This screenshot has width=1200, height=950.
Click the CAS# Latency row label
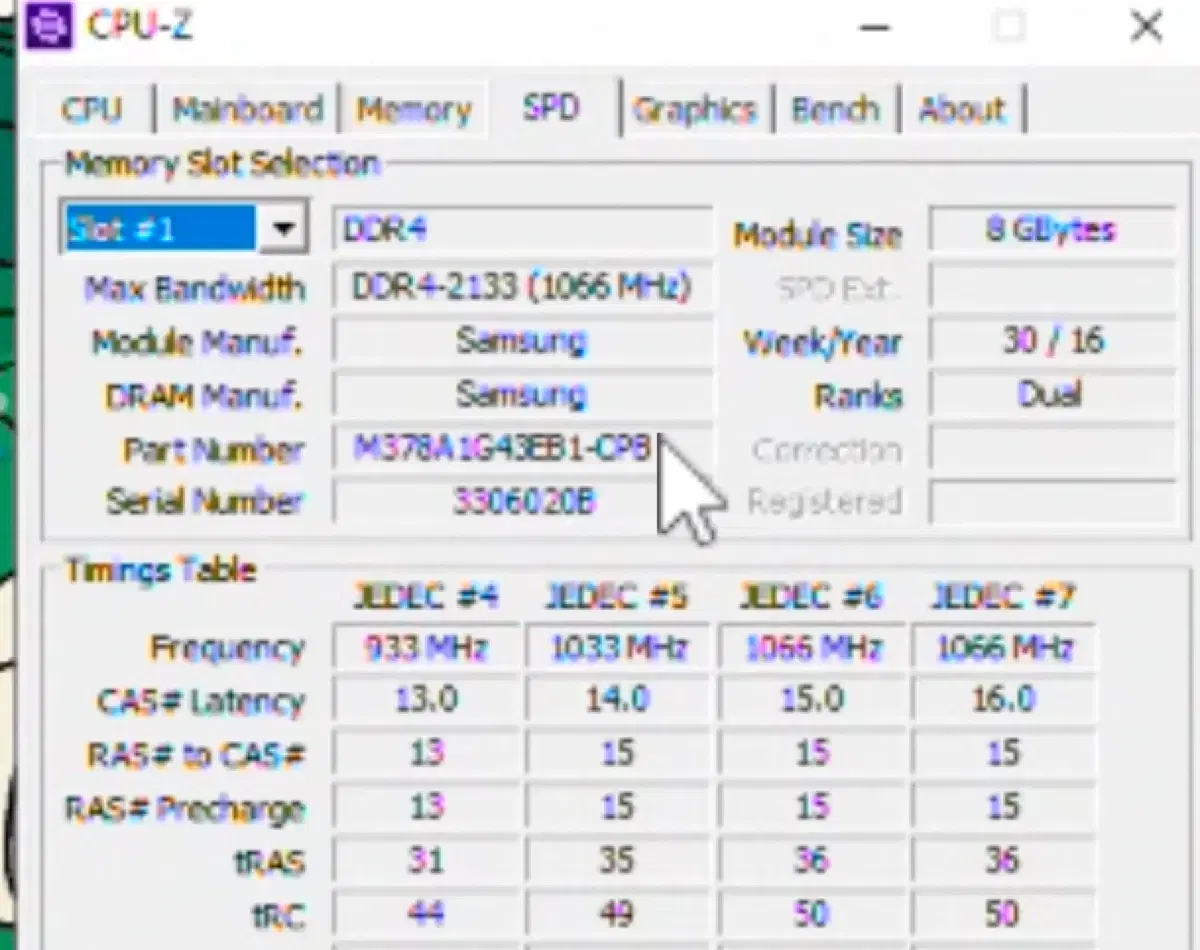click(x=200, y=702)
